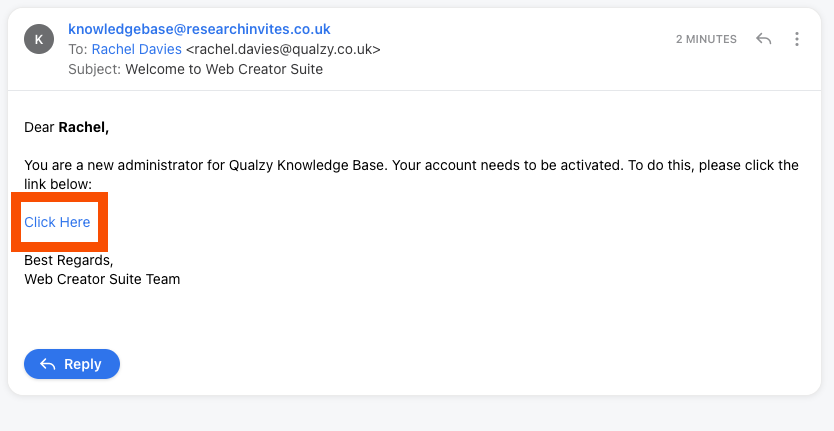Screen dimensions: 834x431
Task: Click the "Subject:" label
Action: click(95, 69)
